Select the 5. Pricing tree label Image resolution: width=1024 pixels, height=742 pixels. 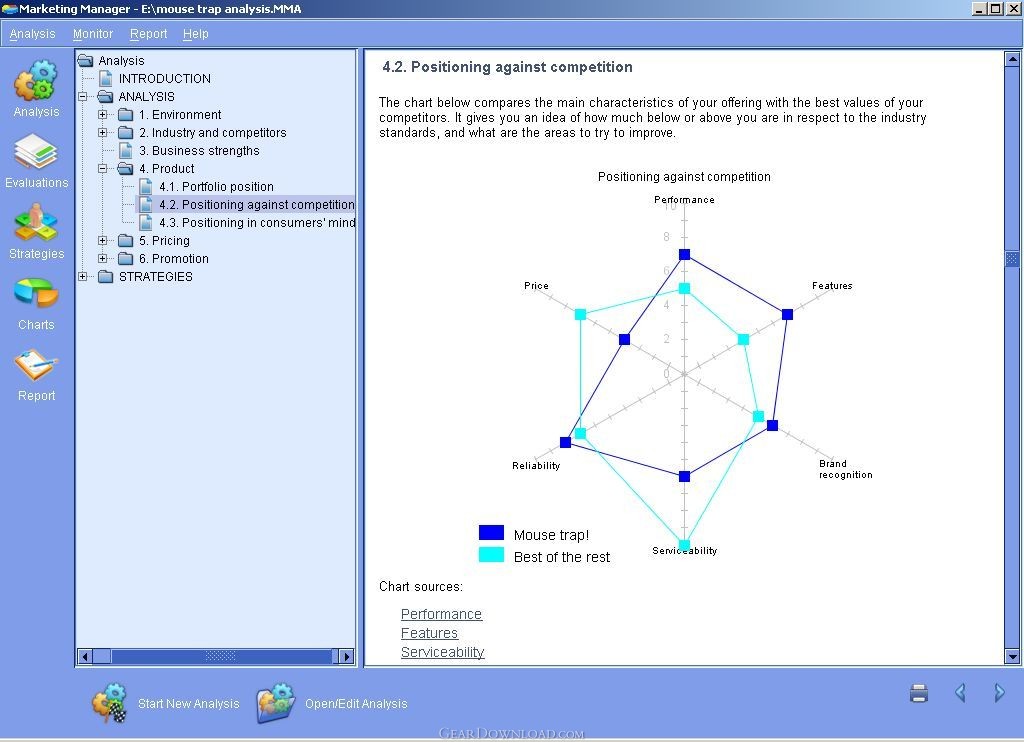coord(164,240)
